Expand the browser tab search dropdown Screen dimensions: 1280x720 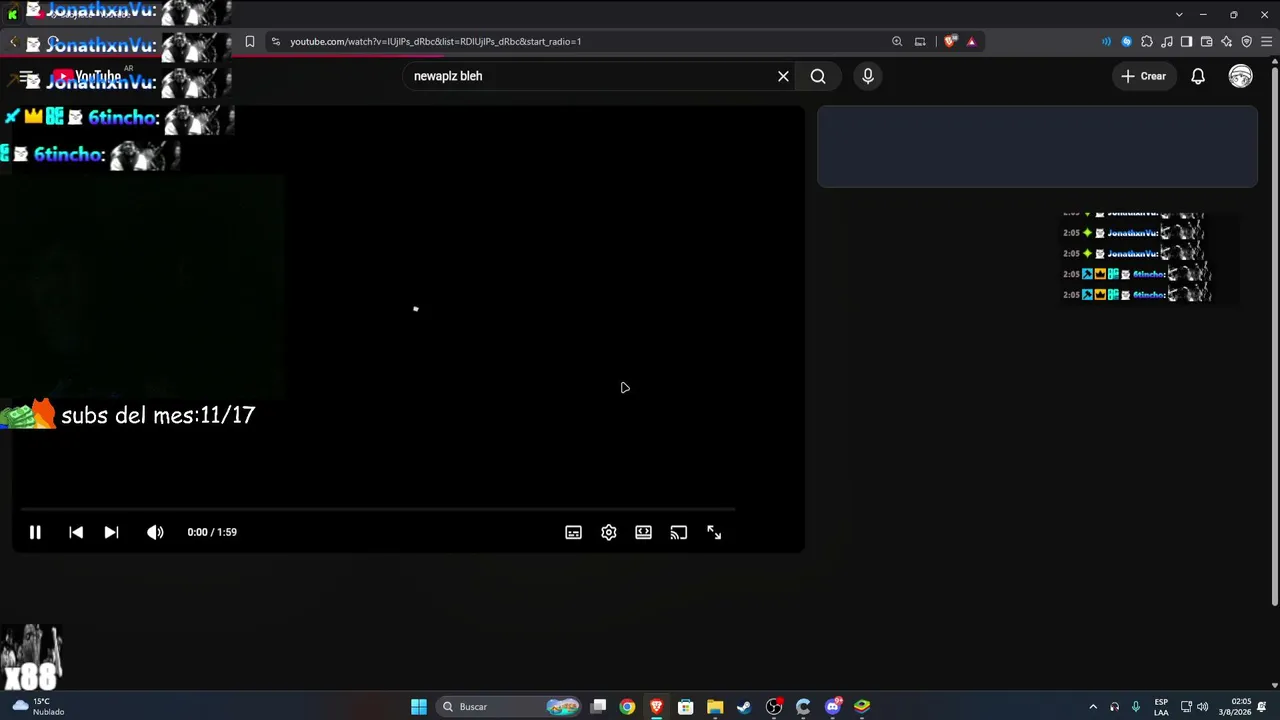1179,15
